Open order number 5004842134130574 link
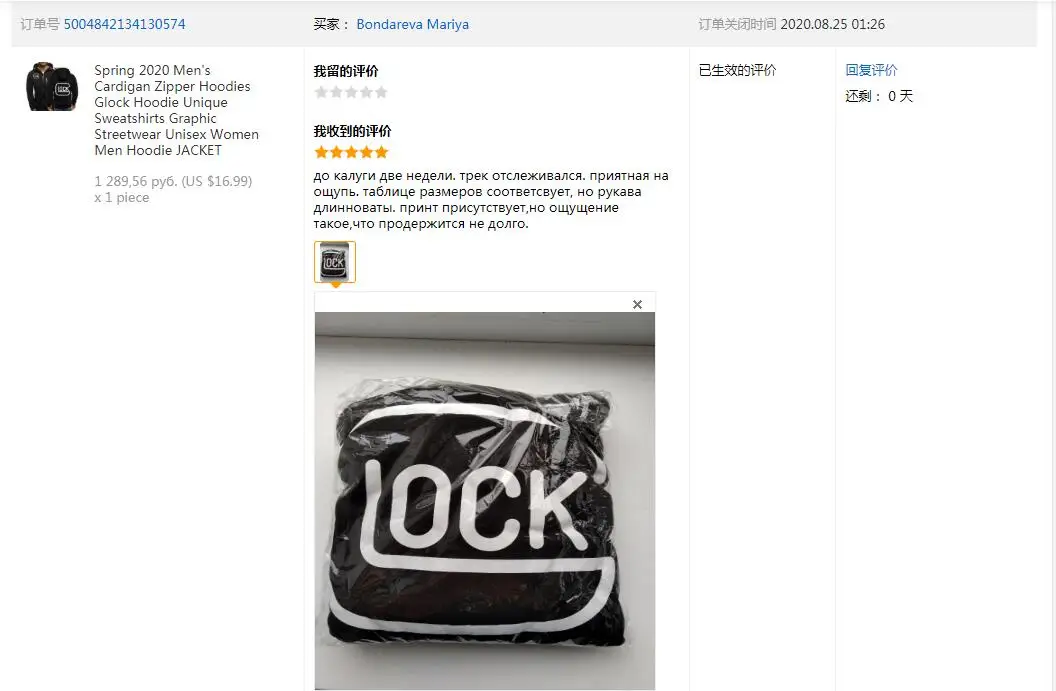1056x691 pixels. click(125, 24)
